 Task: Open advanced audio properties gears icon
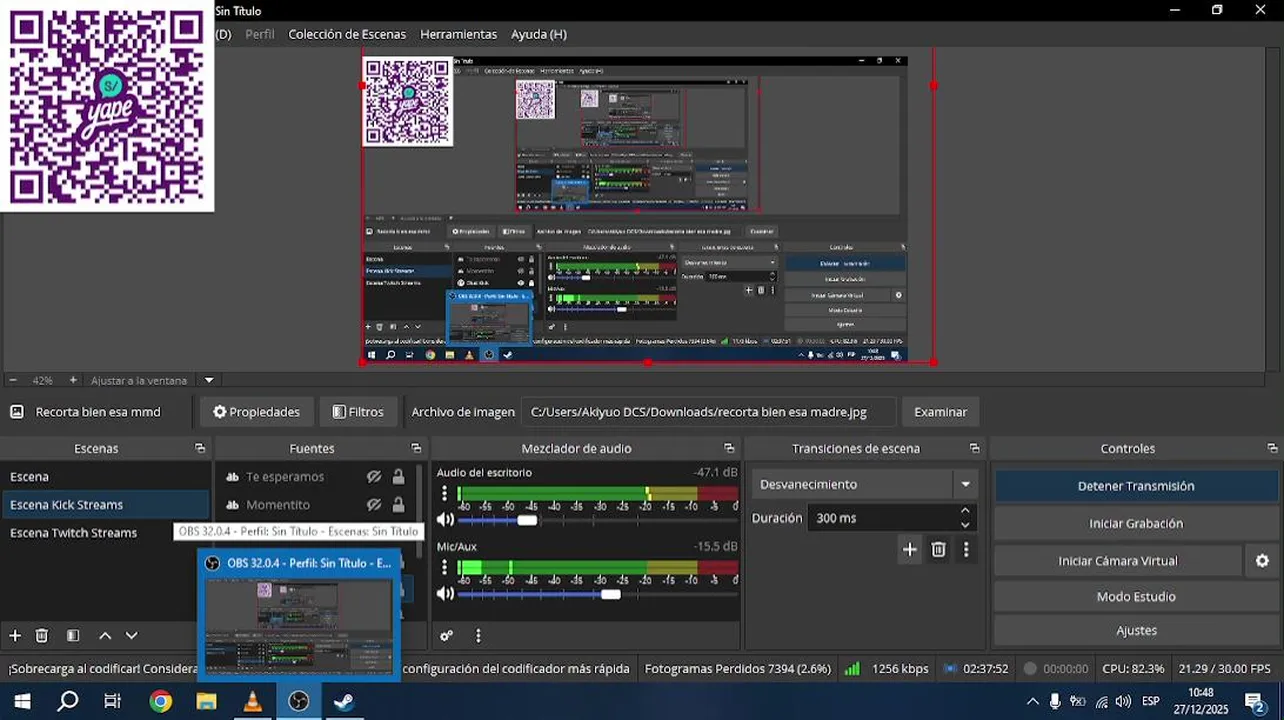coord(447,635)
